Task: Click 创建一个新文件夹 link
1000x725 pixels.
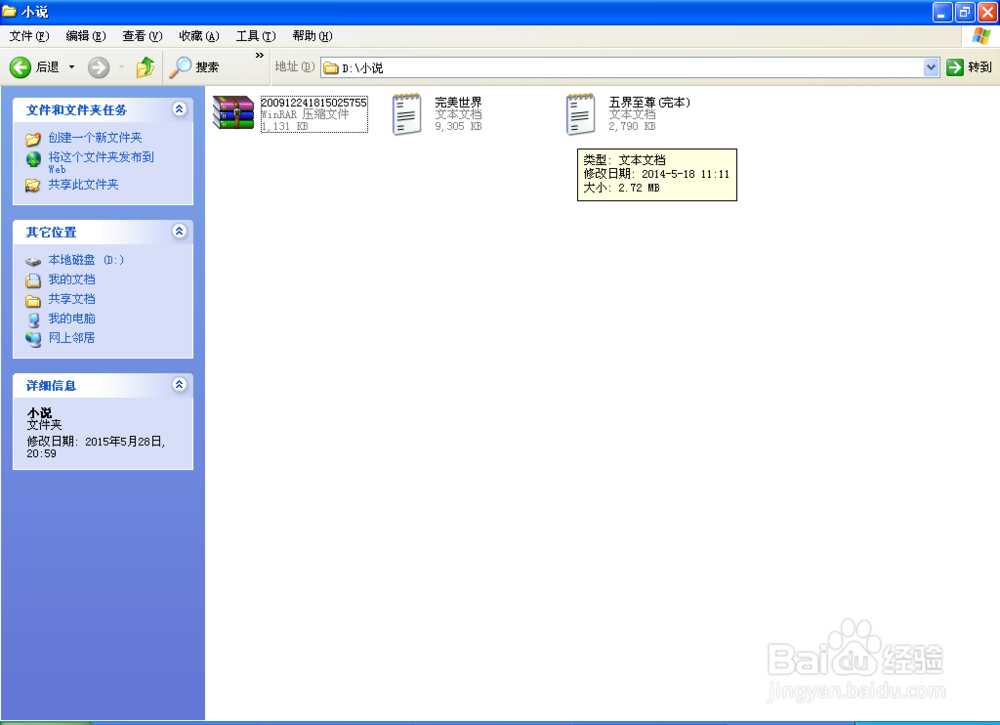Action: click(x=95, y=138)
